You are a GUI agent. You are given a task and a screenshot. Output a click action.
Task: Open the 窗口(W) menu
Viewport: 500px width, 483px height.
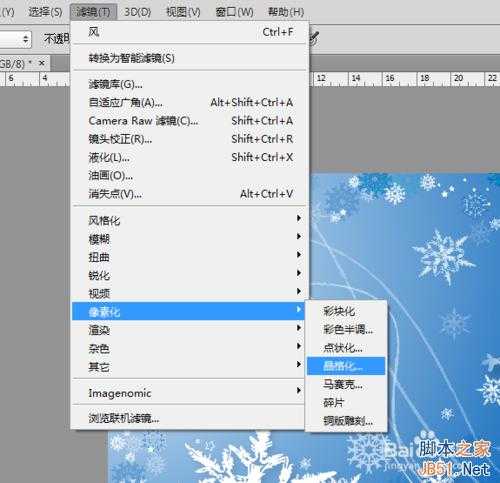pos(234,12)
